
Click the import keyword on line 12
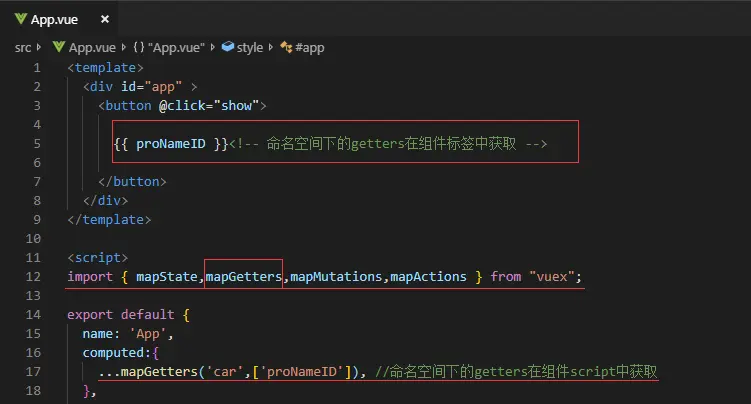90,277
